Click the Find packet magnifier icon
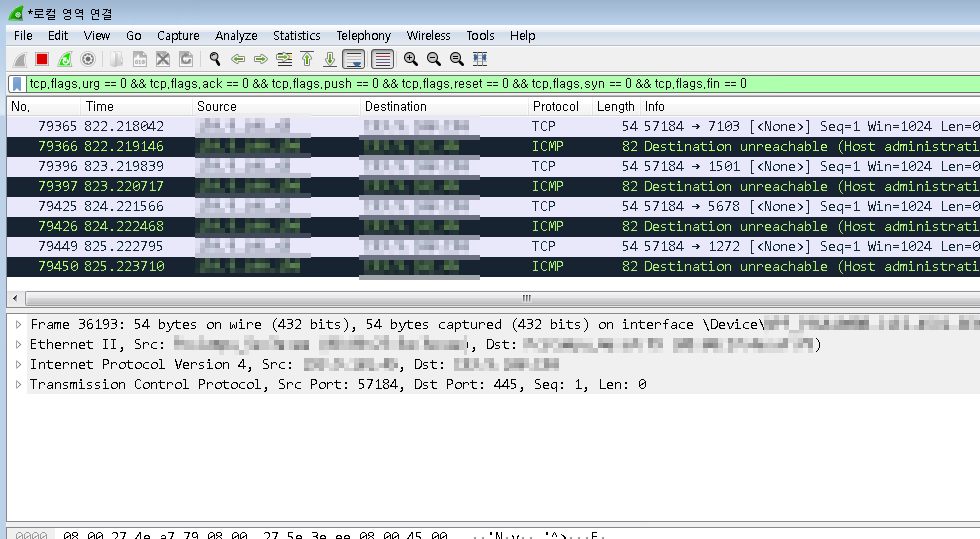Screen dimensions: 980x539 click(x=214, y=60)
